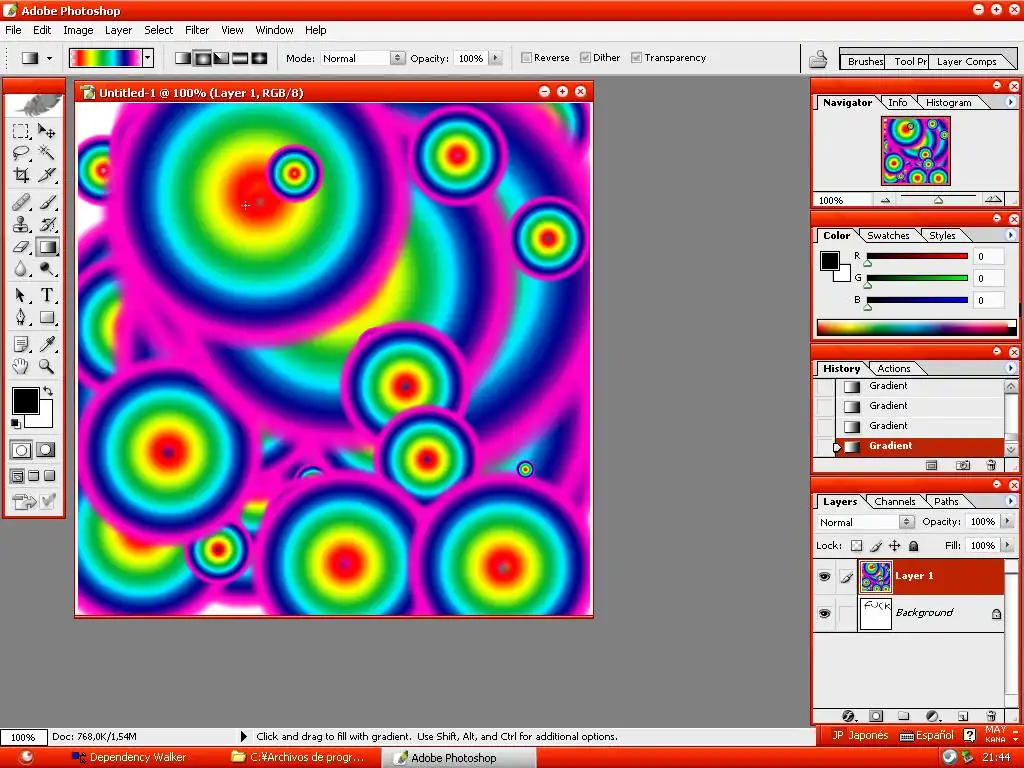Hide Layer 1 visibility eye
This screenshot has width=1024, height=768.
(824, 577)
